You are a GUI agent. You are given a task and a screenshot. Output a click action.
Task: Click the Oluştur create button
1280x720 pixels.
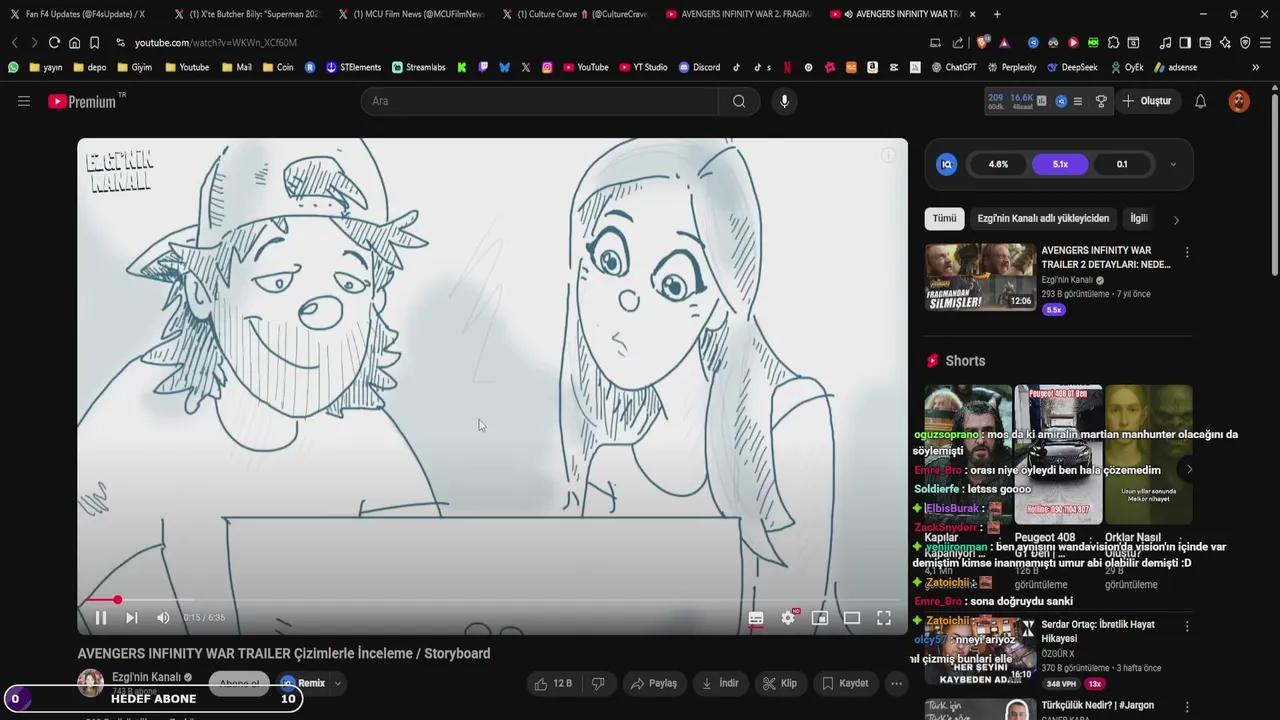click(x=1147, y=101)
